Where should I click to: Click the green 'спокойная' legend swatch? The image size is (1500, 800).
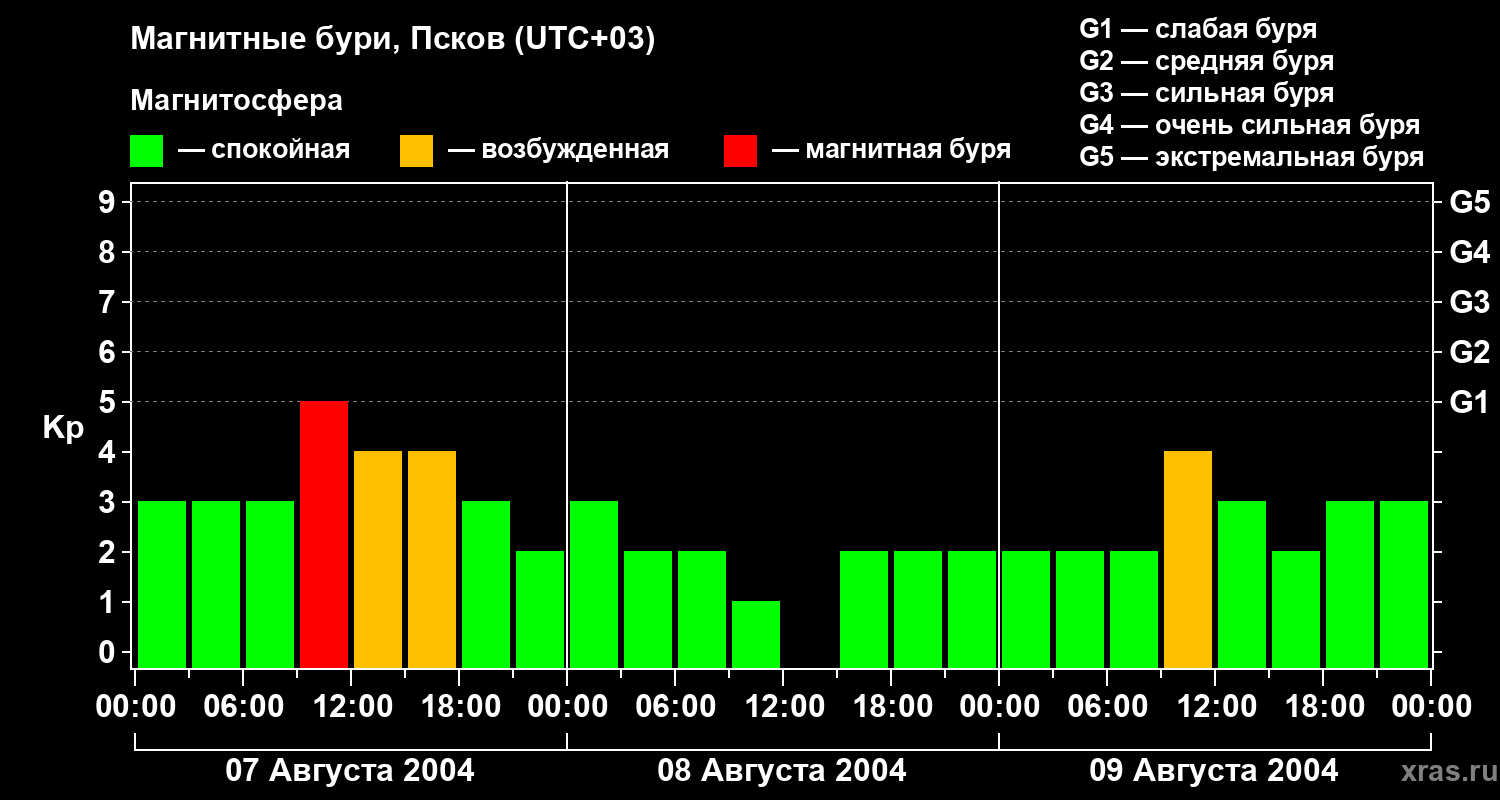coord(146,151)
